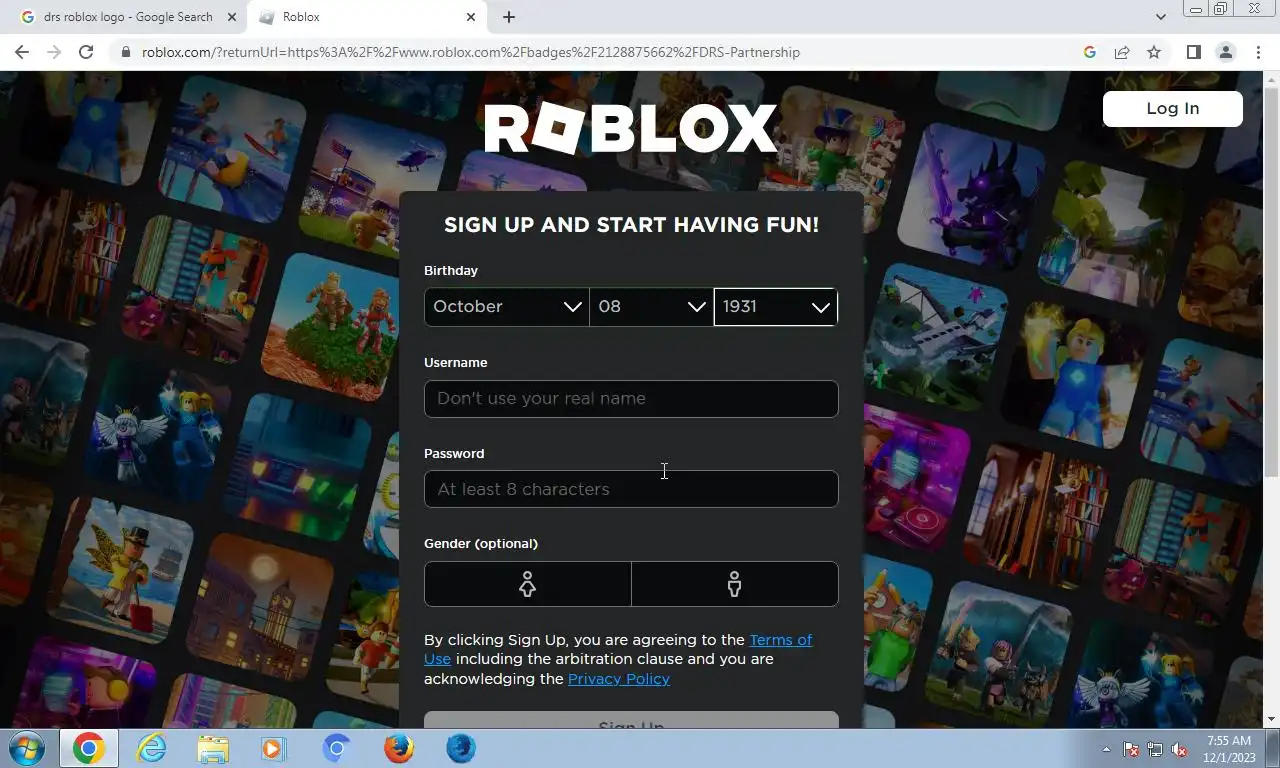Open the tab search chevron
The width and height of the screenshot is (1280, 768).
point(1161,17)
